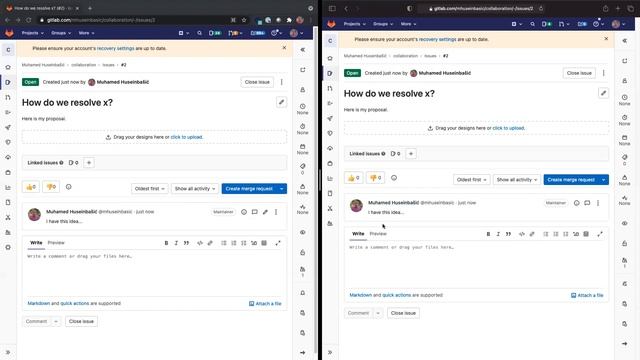Open Oldest first dropdown in left window
This screenshot has width=640, height=360.
pyautogui.click(x=149, y=189)
